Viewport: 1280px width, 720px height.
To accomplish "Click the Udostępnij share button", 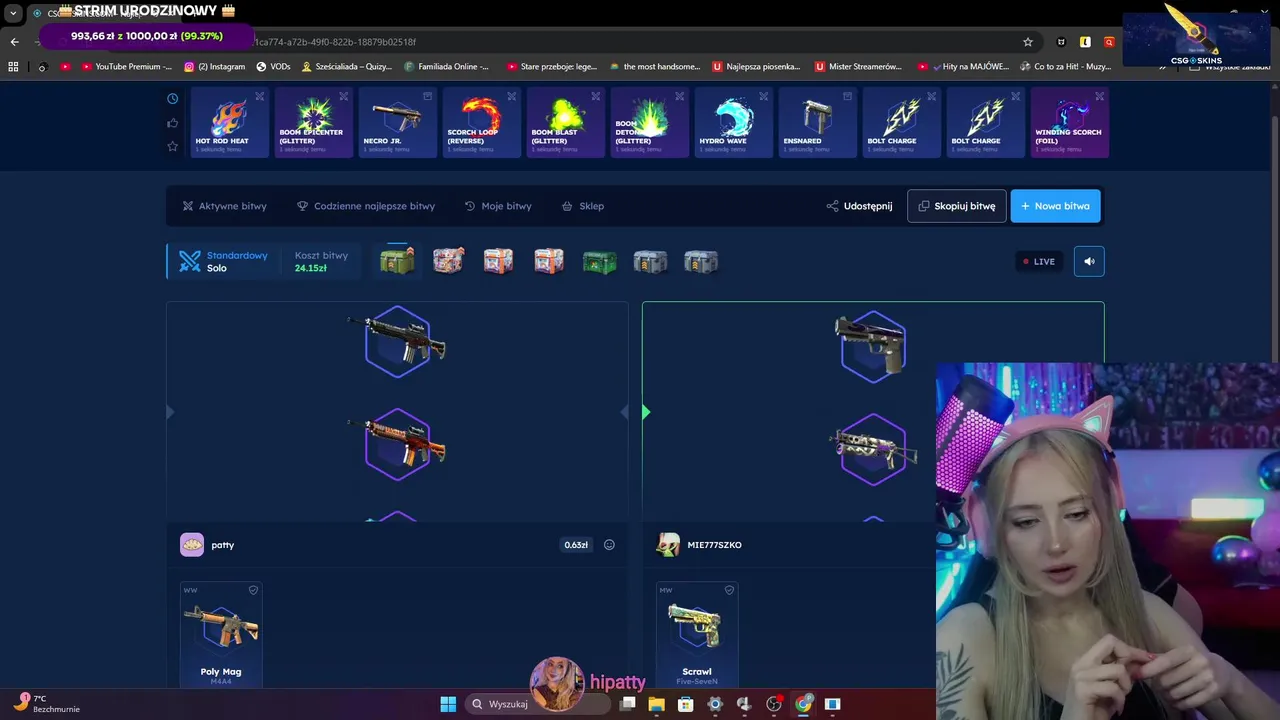I will point(859,206).
